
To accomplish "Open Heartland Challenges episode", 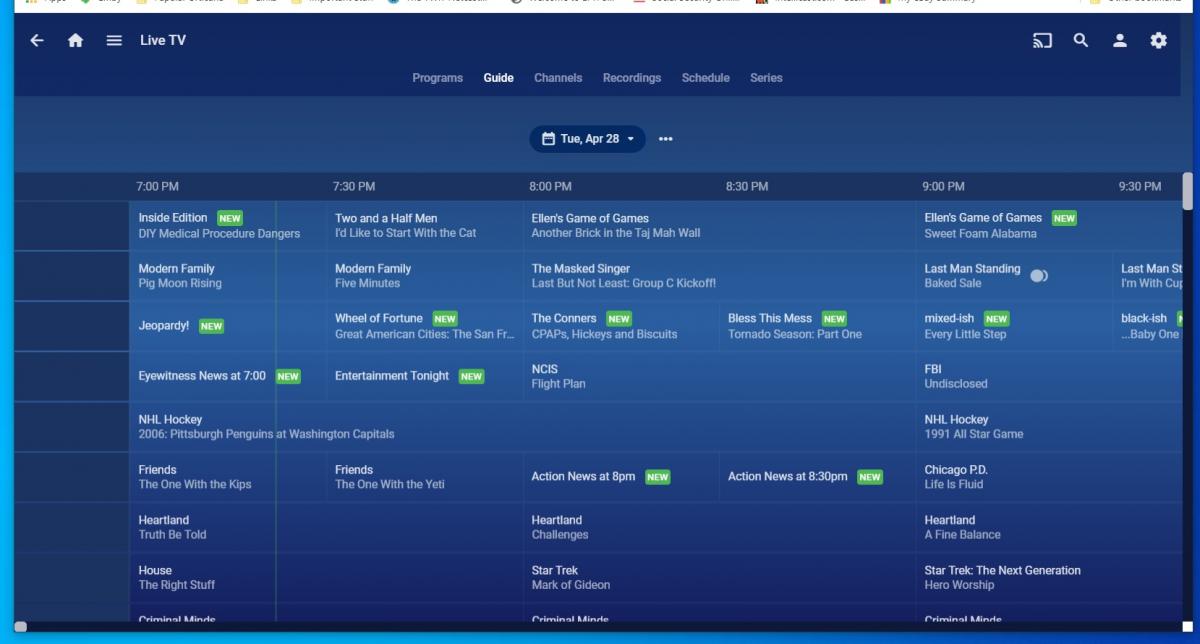I will pos(719,527).
